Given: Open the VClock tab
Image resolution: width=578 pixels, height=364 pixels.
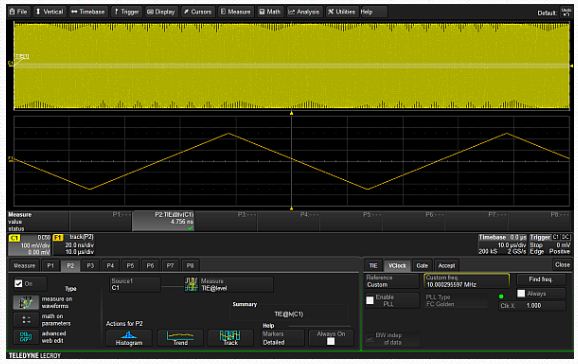Looking at the screenshot, I should click(397, 266).
